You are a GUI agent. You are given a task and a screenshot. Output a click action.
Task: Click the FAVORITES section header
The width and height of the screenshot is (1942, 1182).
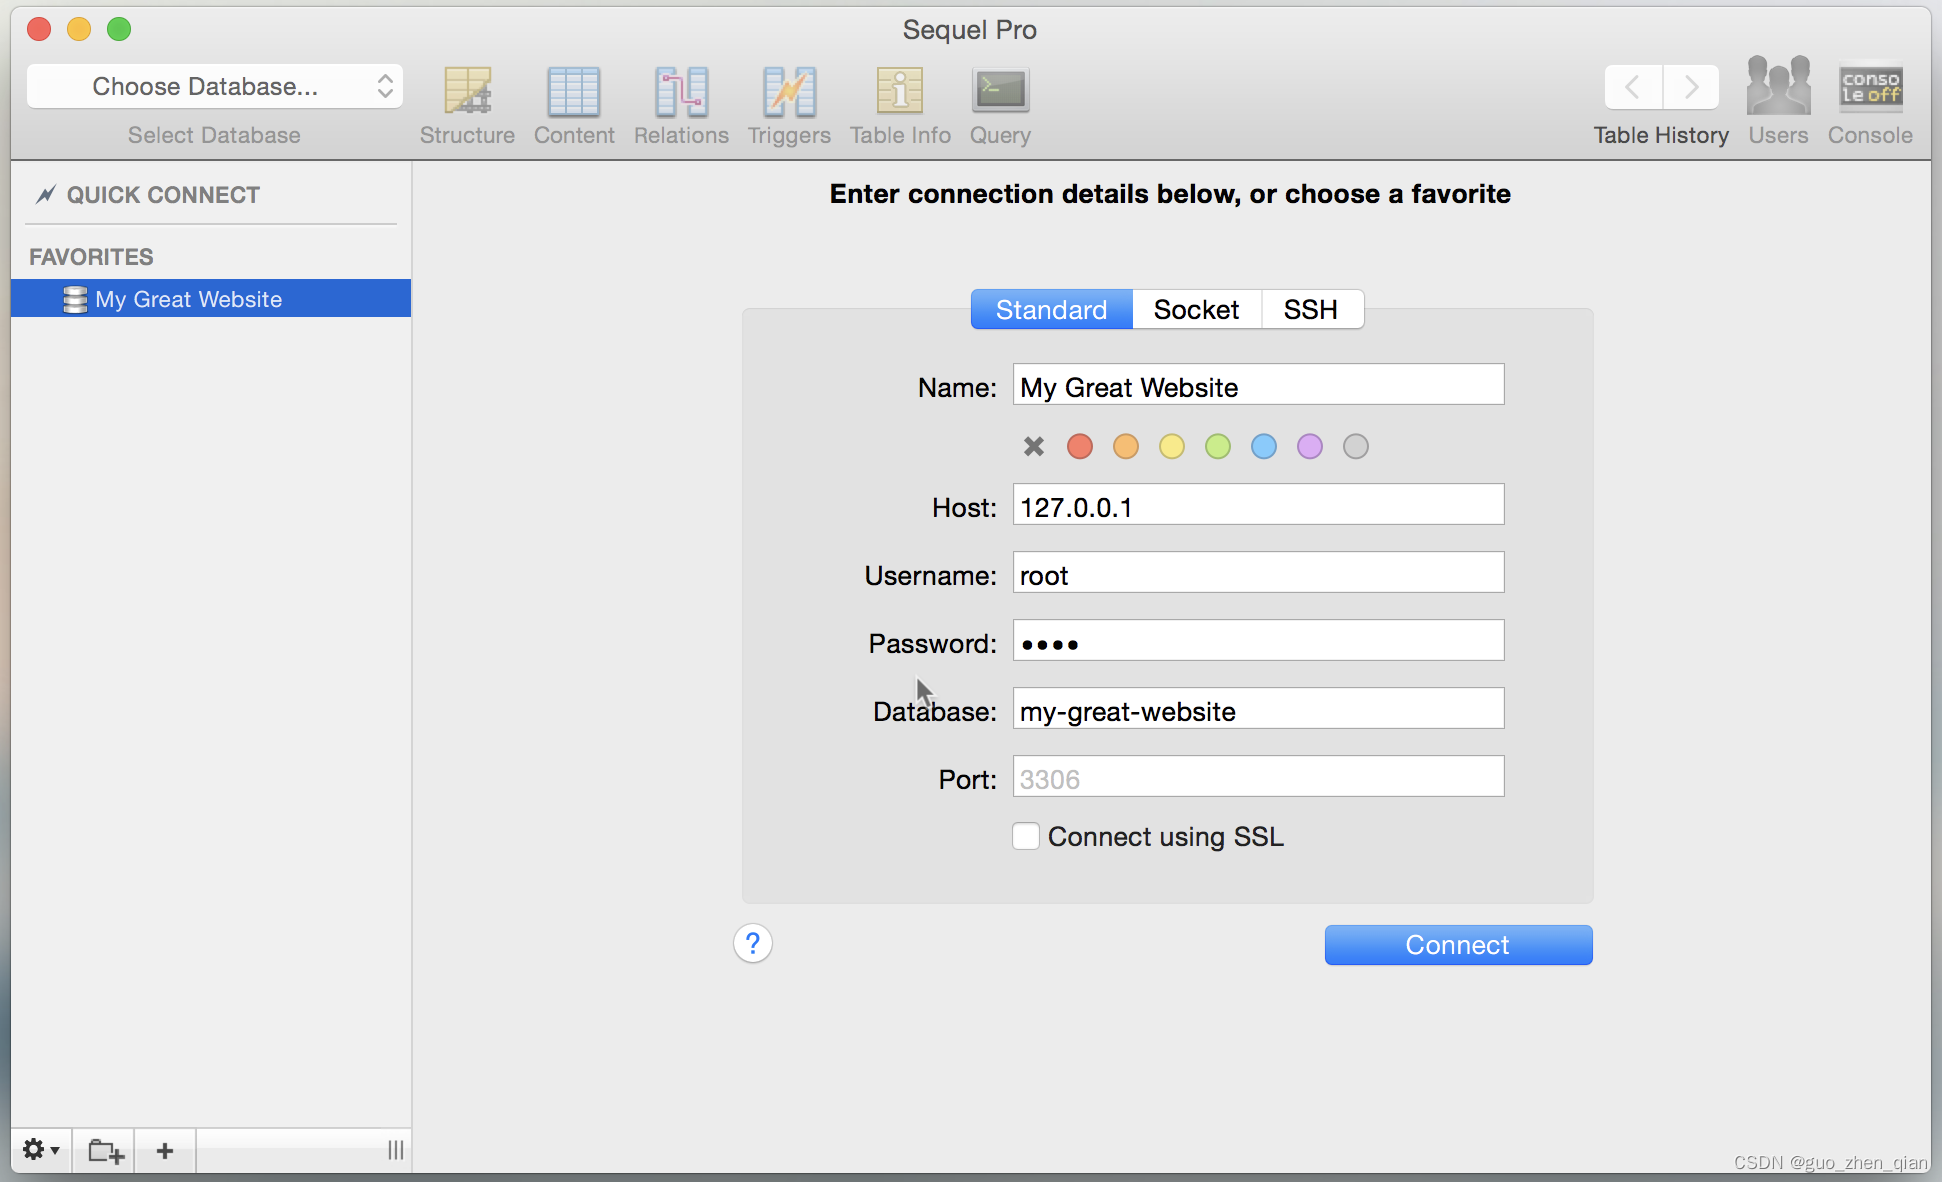[91, 257]
